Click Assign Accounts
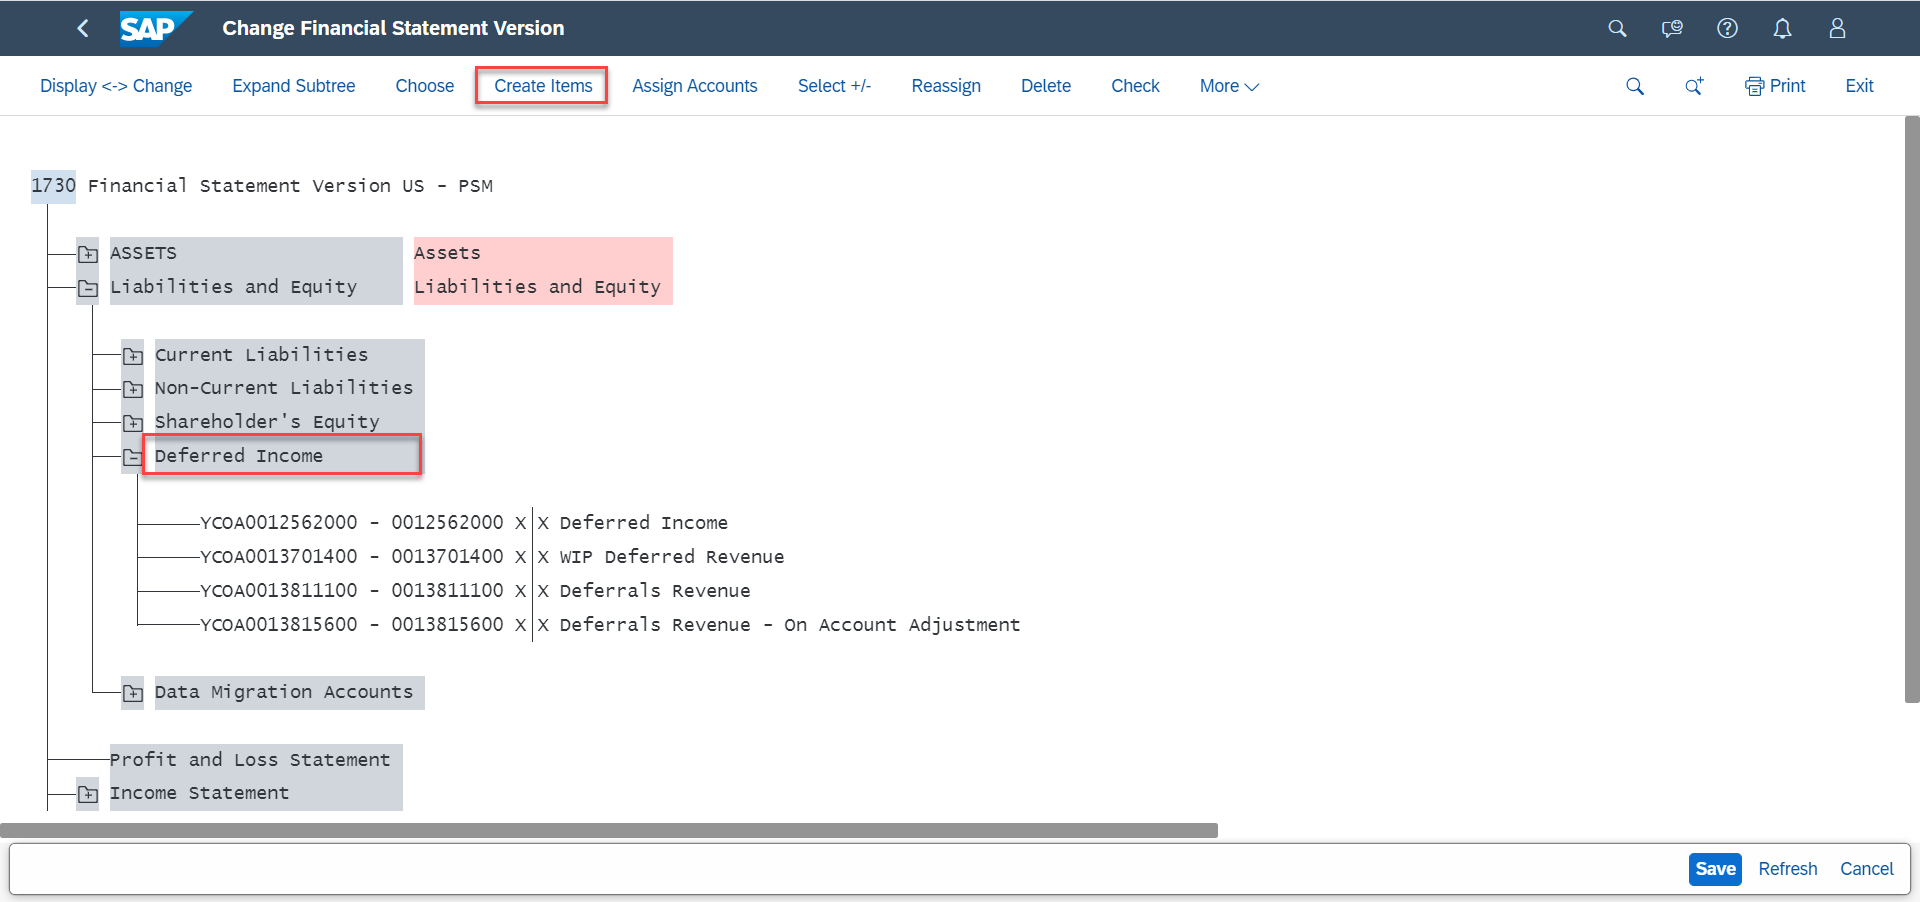The width and height of the screenshot is (1920, 902). point(695,86)
